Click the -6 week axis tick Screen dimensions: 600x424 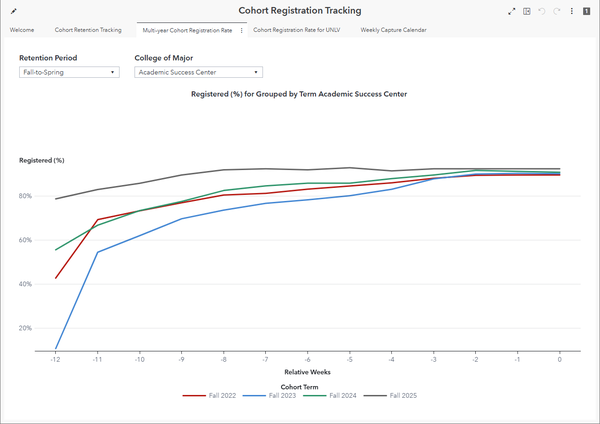pos(307,360)
